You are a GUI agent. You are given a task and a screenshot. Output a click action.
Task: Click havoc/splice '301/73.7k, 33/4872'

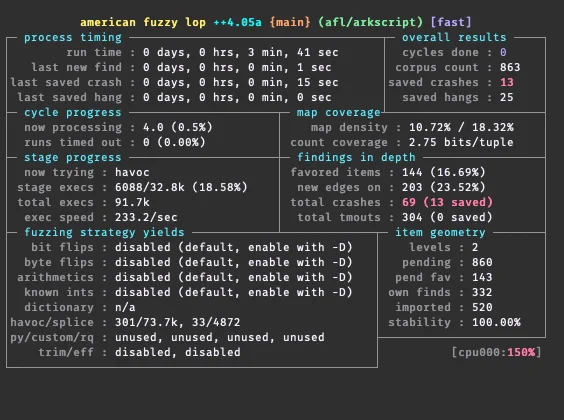(x=178, y=323)
